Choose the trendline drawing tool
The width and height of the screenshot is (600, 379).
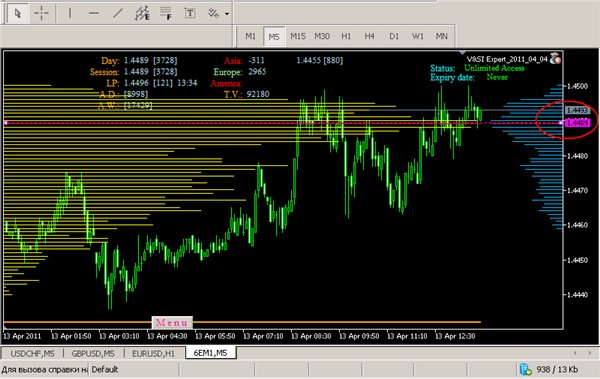click(118, 13)
